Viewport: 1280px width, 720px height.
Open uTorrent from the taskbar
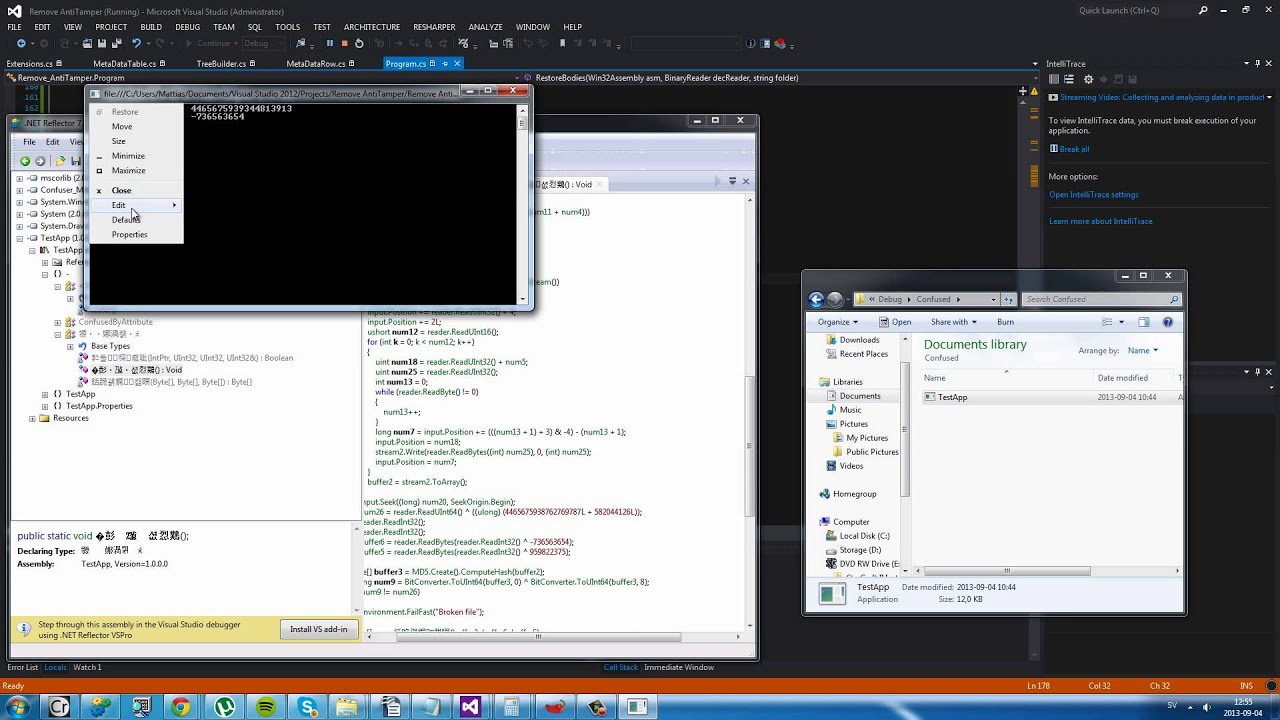(x=224, y=707)
